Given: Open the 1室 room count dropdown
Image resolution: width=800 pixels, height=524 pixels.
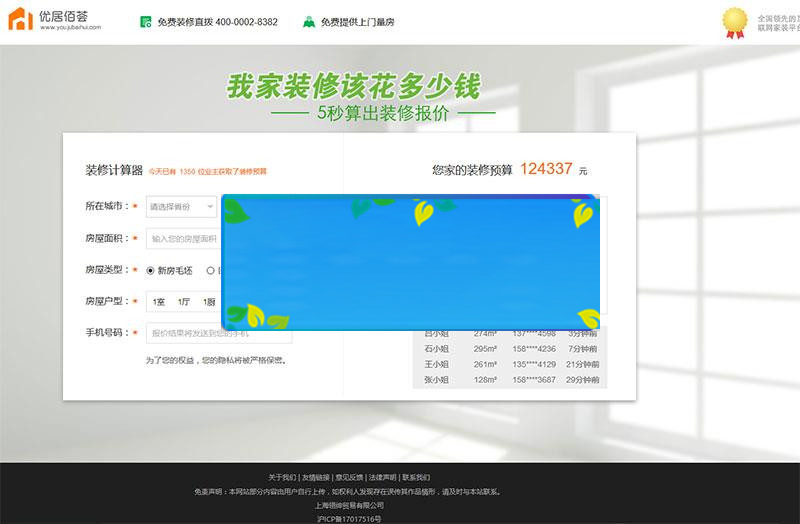Looking at the screenshot, I should coord(159,302).
